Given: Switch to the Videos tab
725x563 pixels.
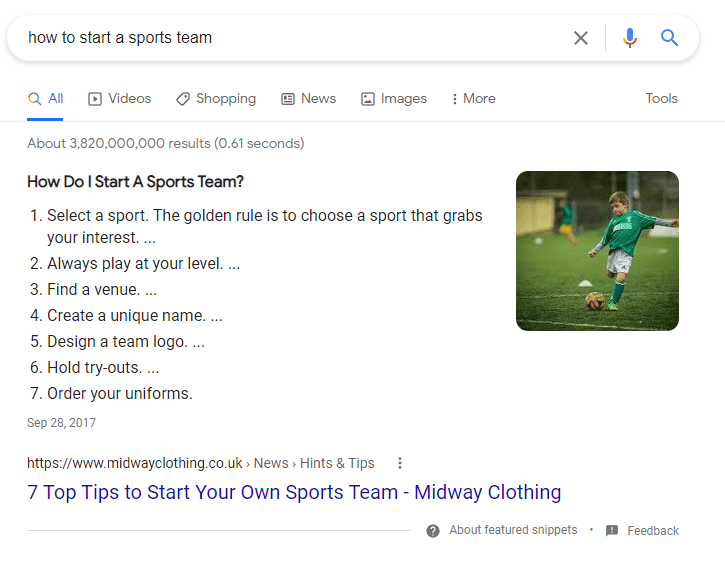Looking at the screenshot, I should pyautogui.click(x=119, y=98).
